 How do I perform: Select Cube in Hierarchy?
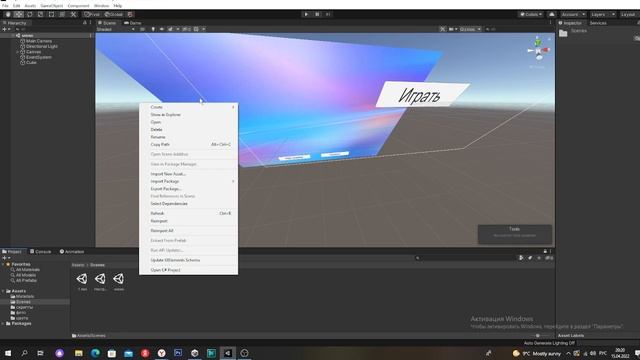(x=31, y=62)
